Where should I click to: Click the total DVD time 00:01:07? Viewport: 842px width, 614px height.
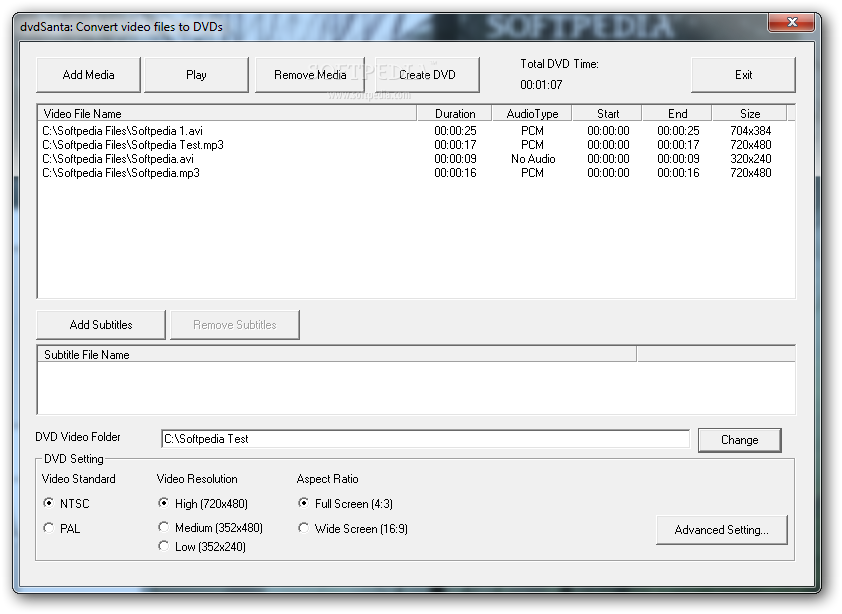(541, 84)
